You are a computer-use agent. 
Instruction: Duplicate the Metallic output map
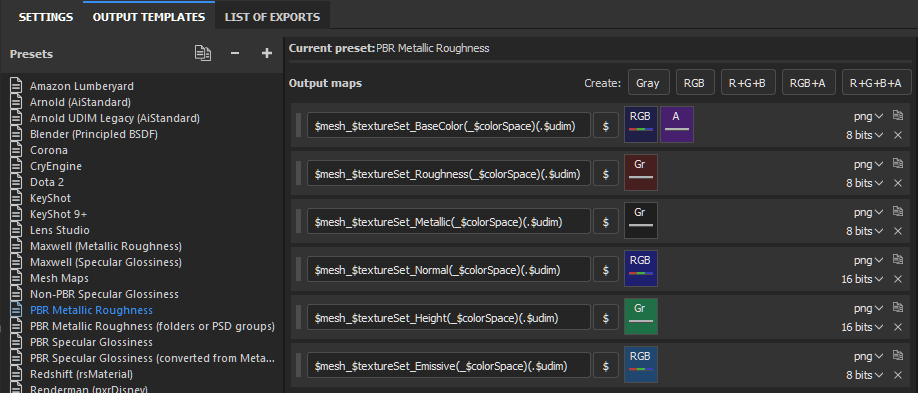[x=897, y=212]
